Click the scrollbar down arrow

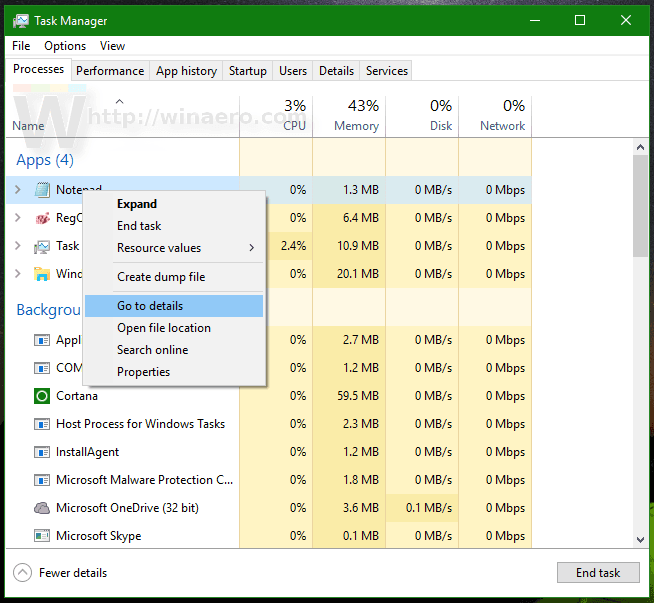[640, 540]
